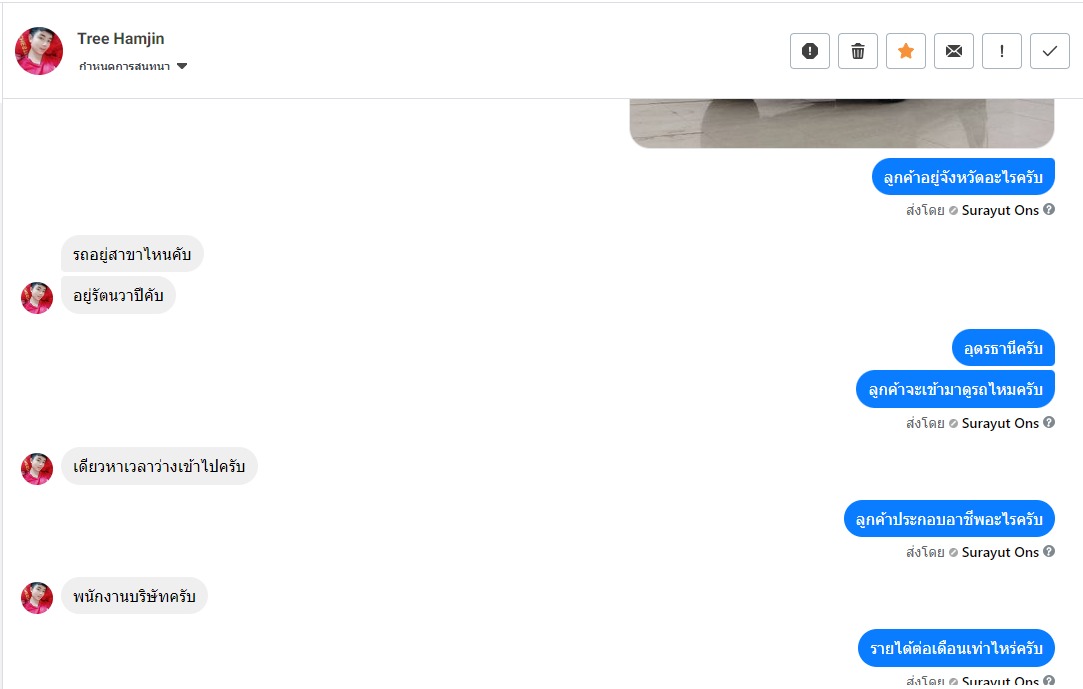Click the Tree Hamjin contact name
1083x689 pixels.
121,39
